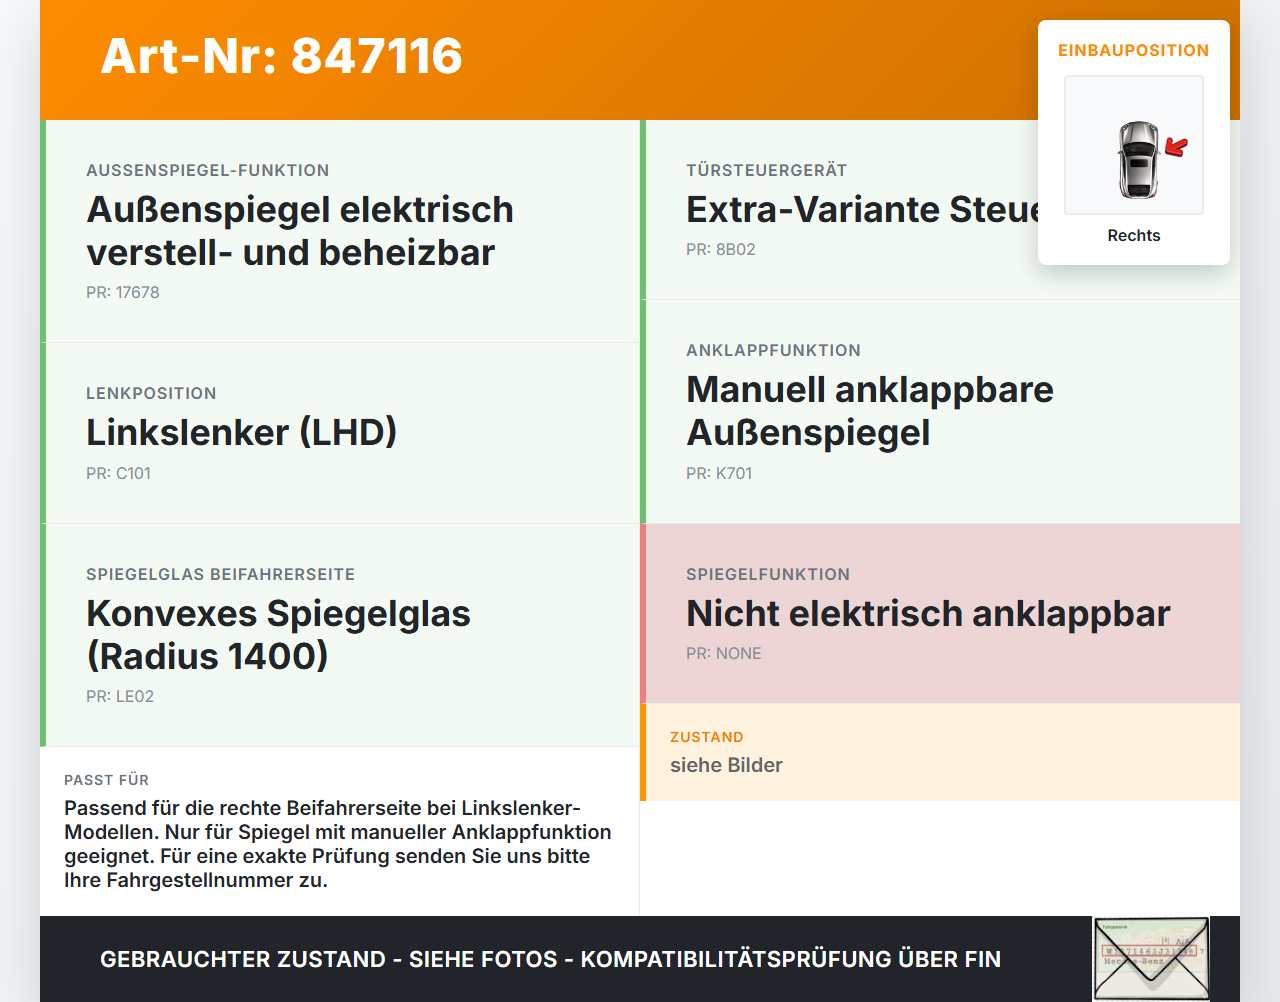Image resolution: width=1280 pixels, height=1002 pixels.
Task: Click PR: LE02 code text
Action: [120, 697]
